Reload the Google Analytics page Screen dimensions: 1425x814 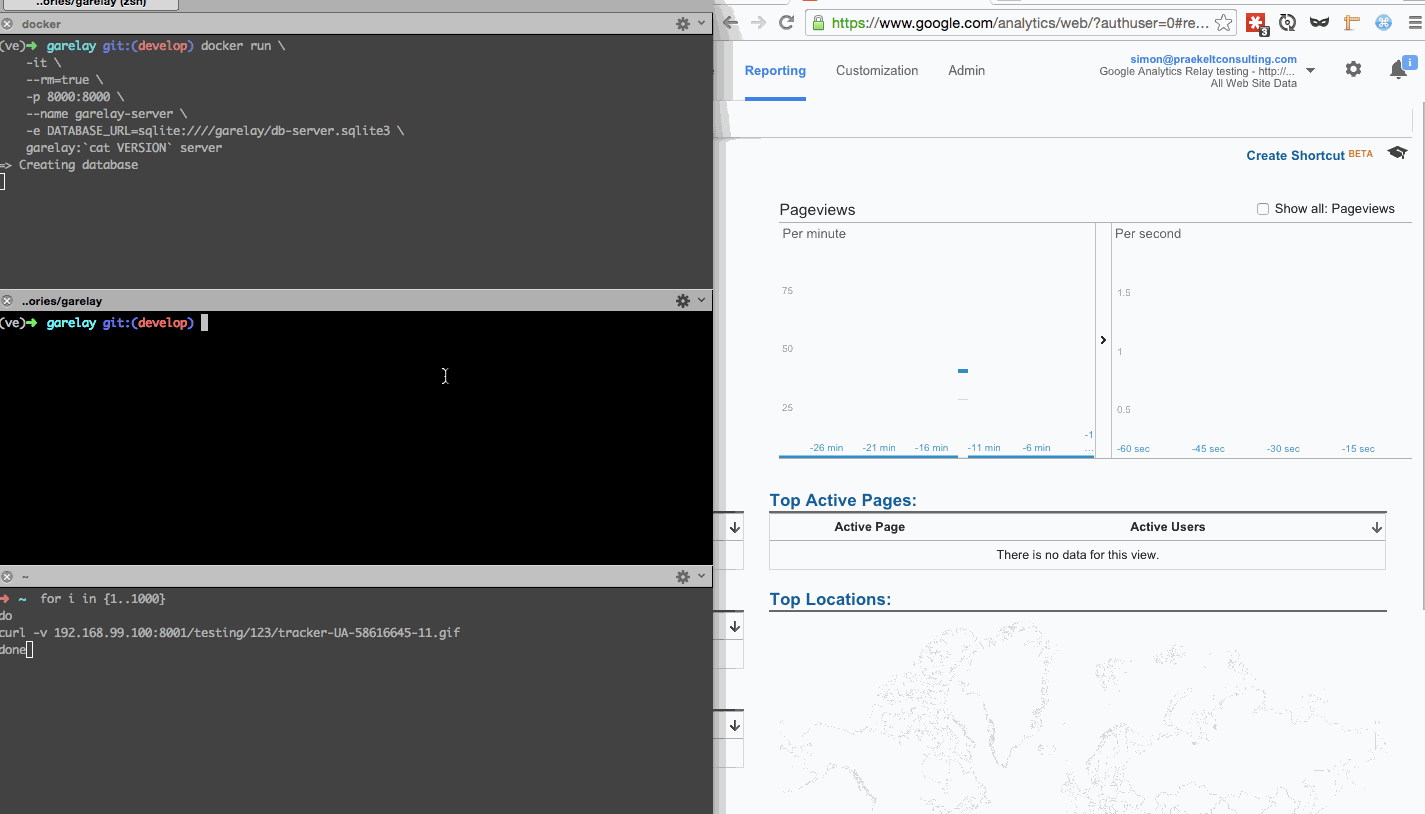point(787,22)
